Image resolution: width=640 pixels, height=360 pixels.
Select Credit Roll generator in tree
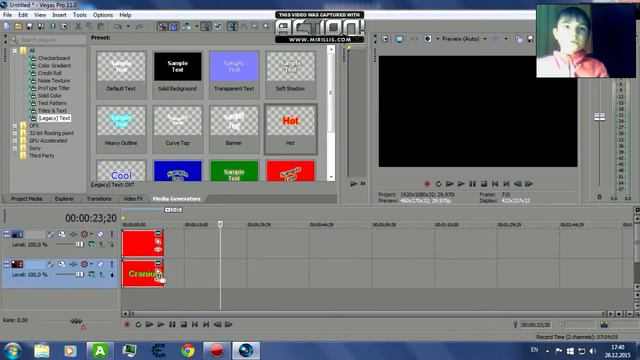point(49,73)
